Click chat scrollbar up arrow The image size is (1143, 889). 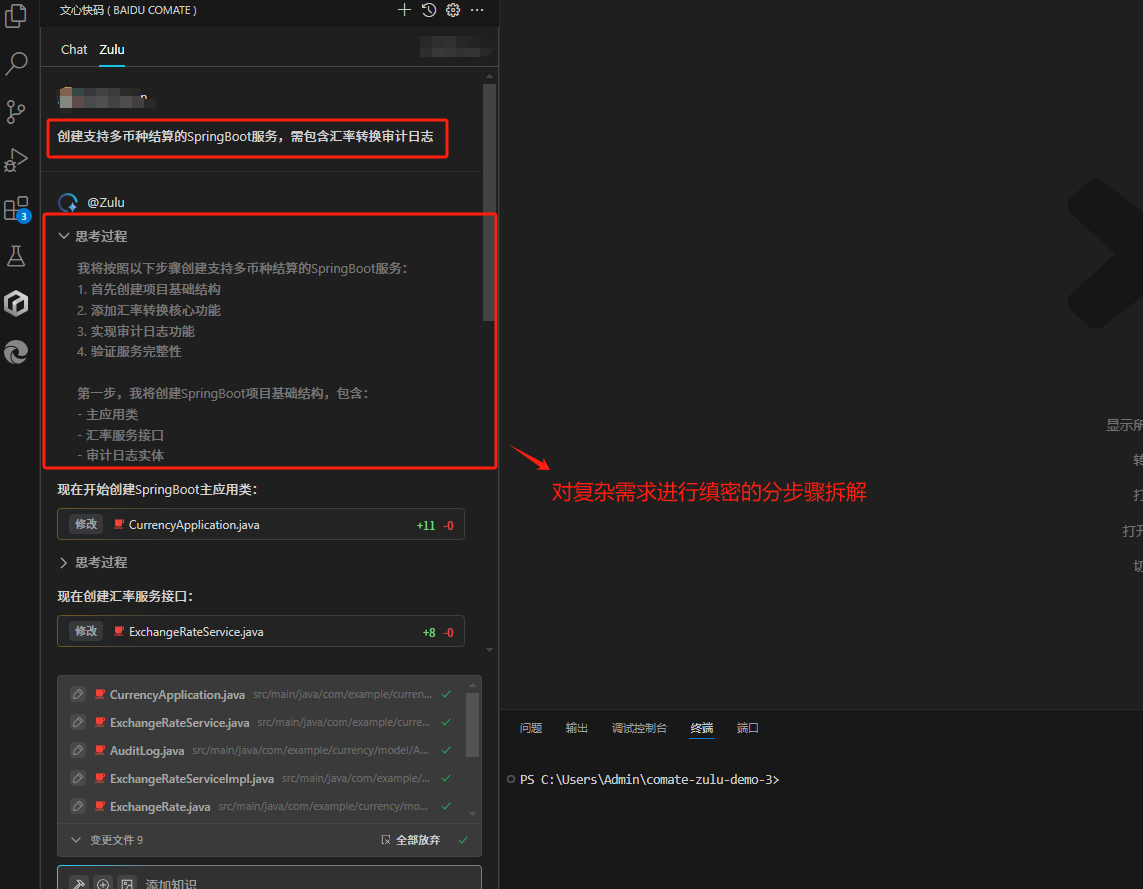[x=489, y=76]
